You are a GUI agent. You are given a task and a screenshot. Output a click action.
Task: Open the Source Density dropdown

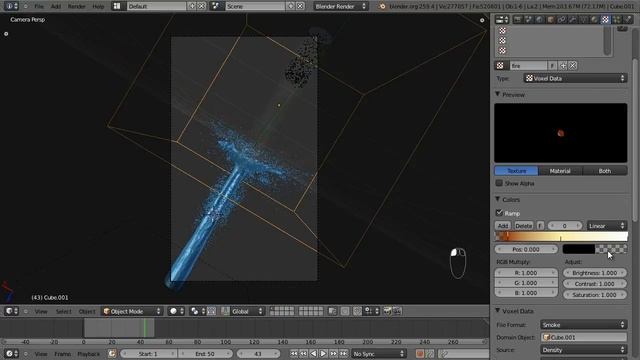(584, 350)
